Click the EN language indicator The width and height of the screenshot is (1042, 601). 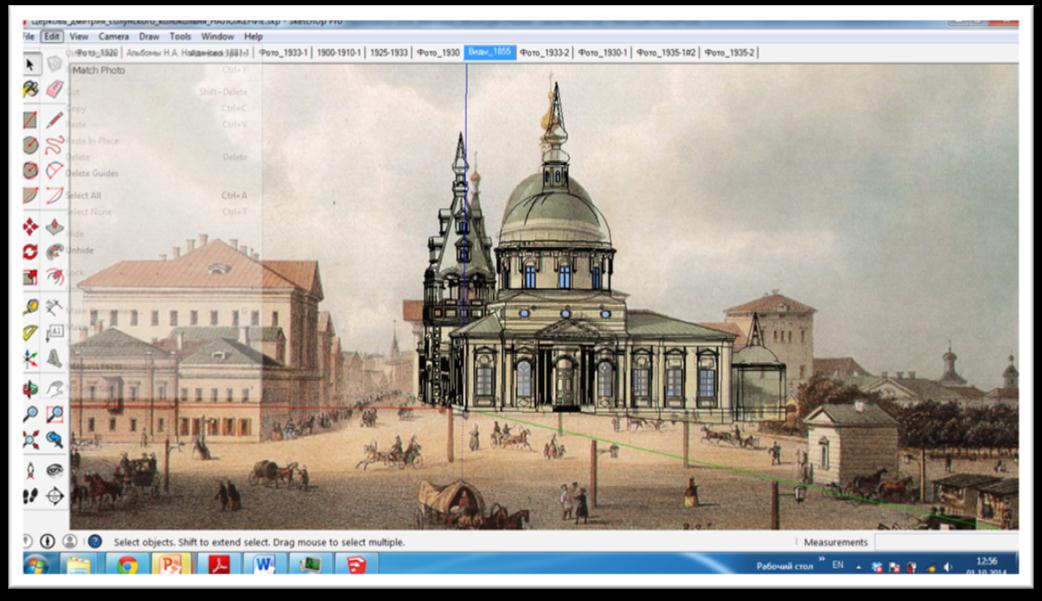(837, 565)
